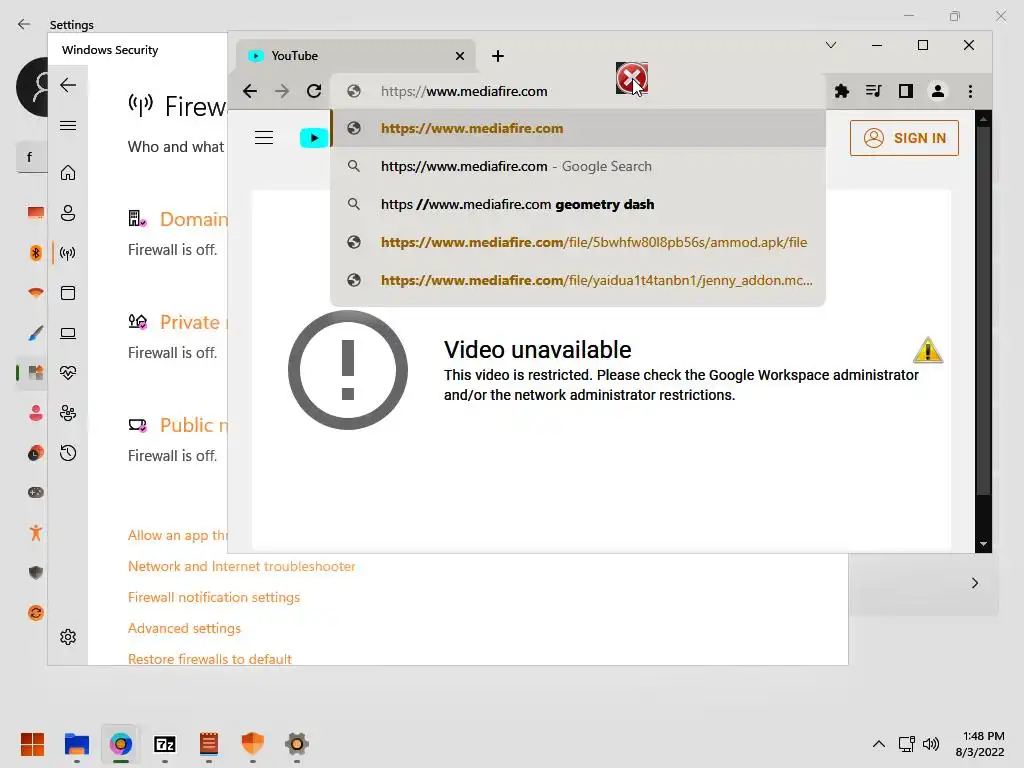The image size is (1024, 768).
Task: Open Family options sidebar icon
Action: (x=68, y=413)
